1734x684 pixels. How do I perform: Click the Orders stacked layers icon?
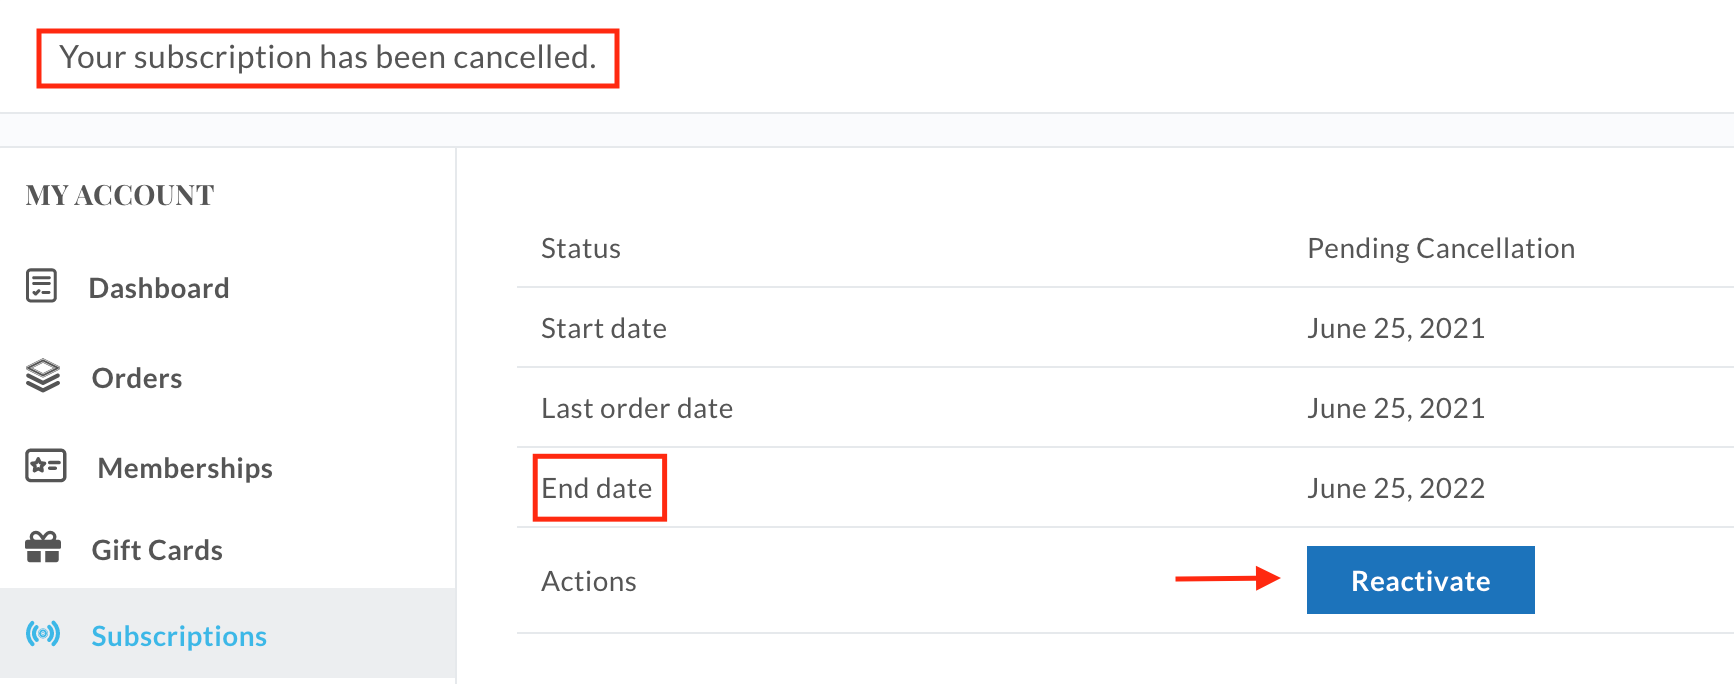click(43, 376)
